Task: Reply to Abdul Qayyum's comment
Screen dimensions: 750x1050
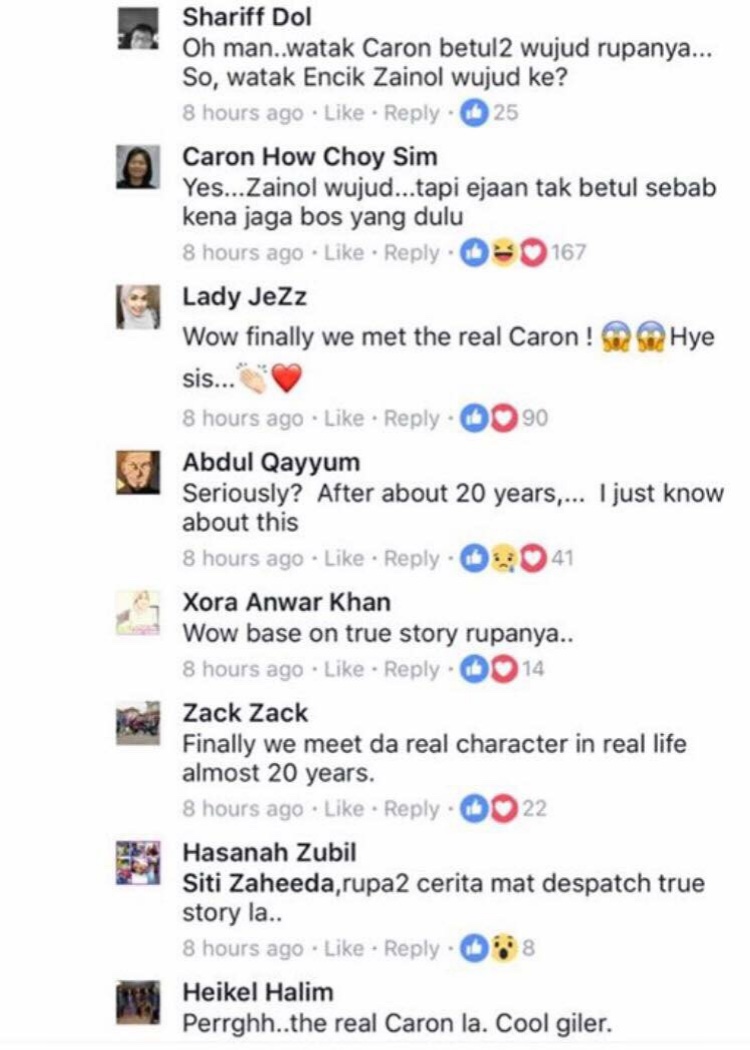Action: [x=412, y=558]
